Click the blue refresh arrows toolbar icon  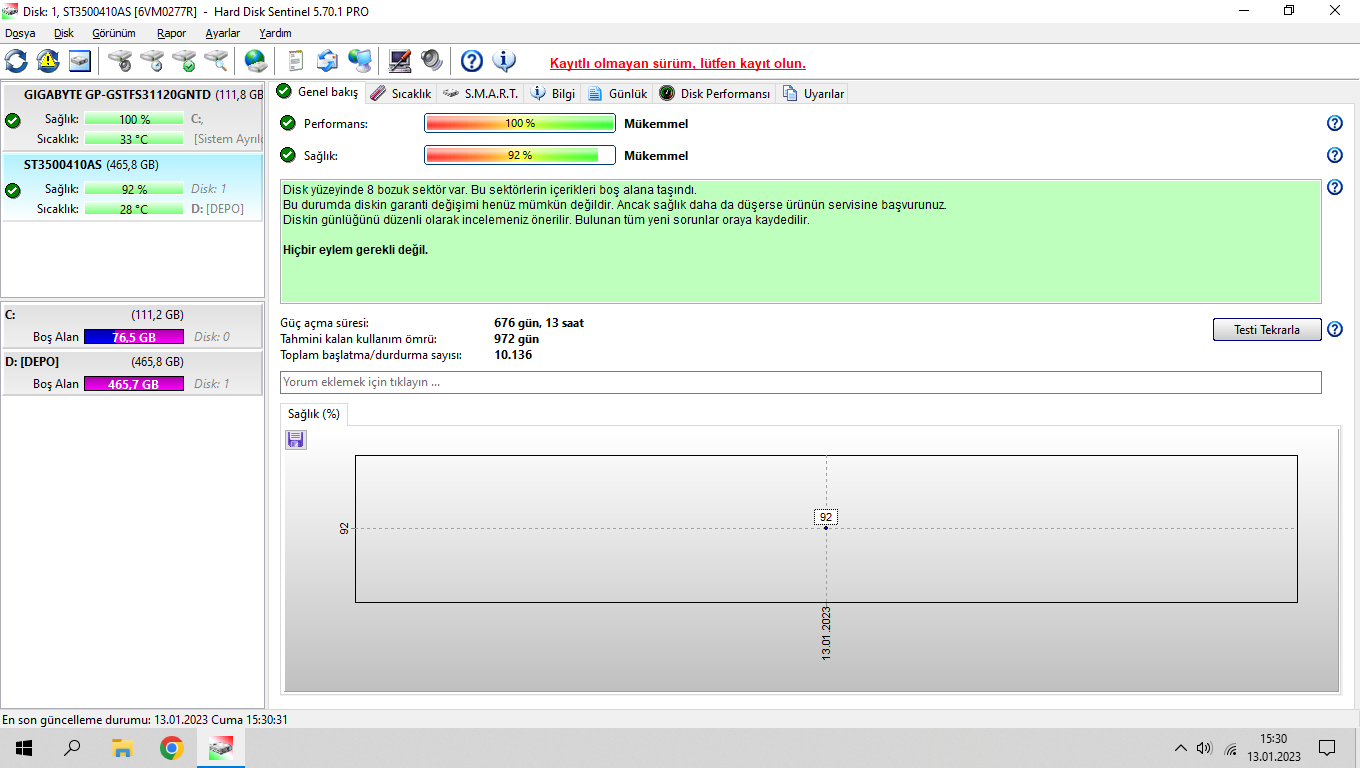click(16, 61)
